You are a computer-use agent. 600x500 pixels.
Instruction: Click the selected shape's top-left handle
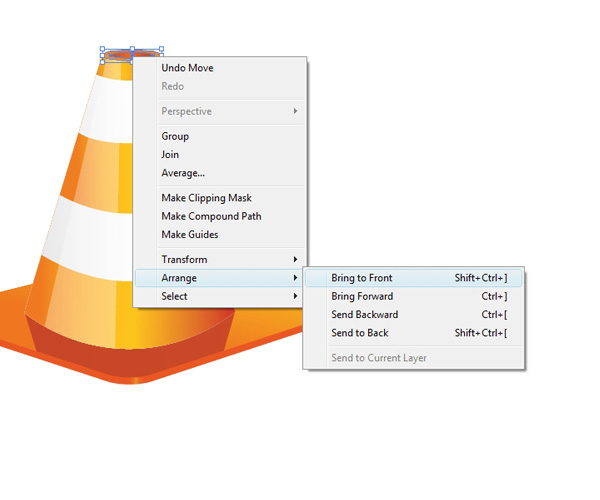coord(102,49)
